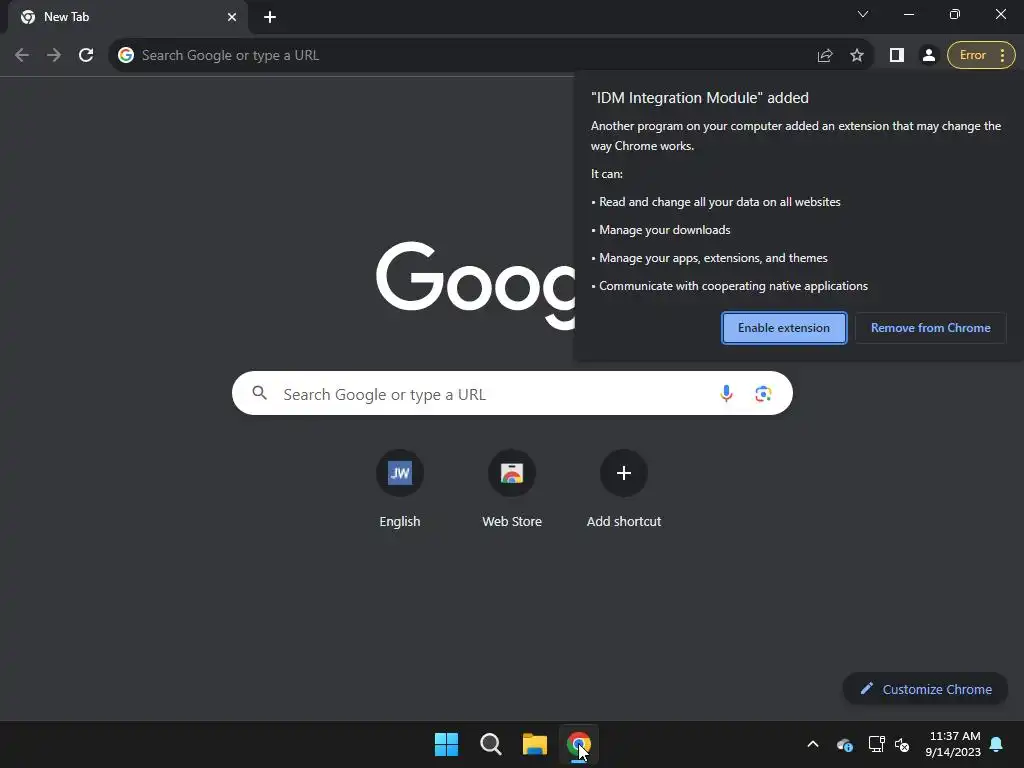Open the profile avatar menu

coord(929,56)
